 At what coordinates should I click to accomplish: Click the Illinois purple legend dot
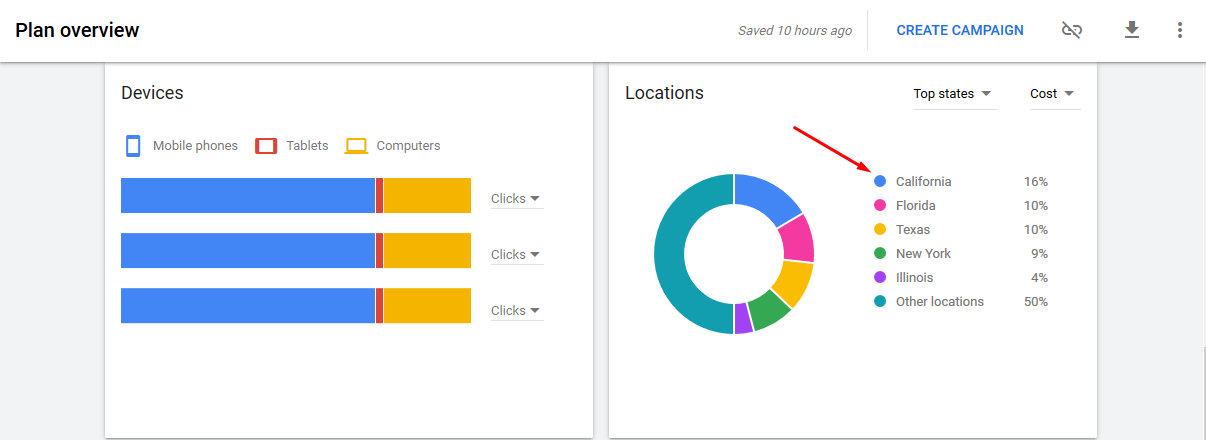[880, 278]
